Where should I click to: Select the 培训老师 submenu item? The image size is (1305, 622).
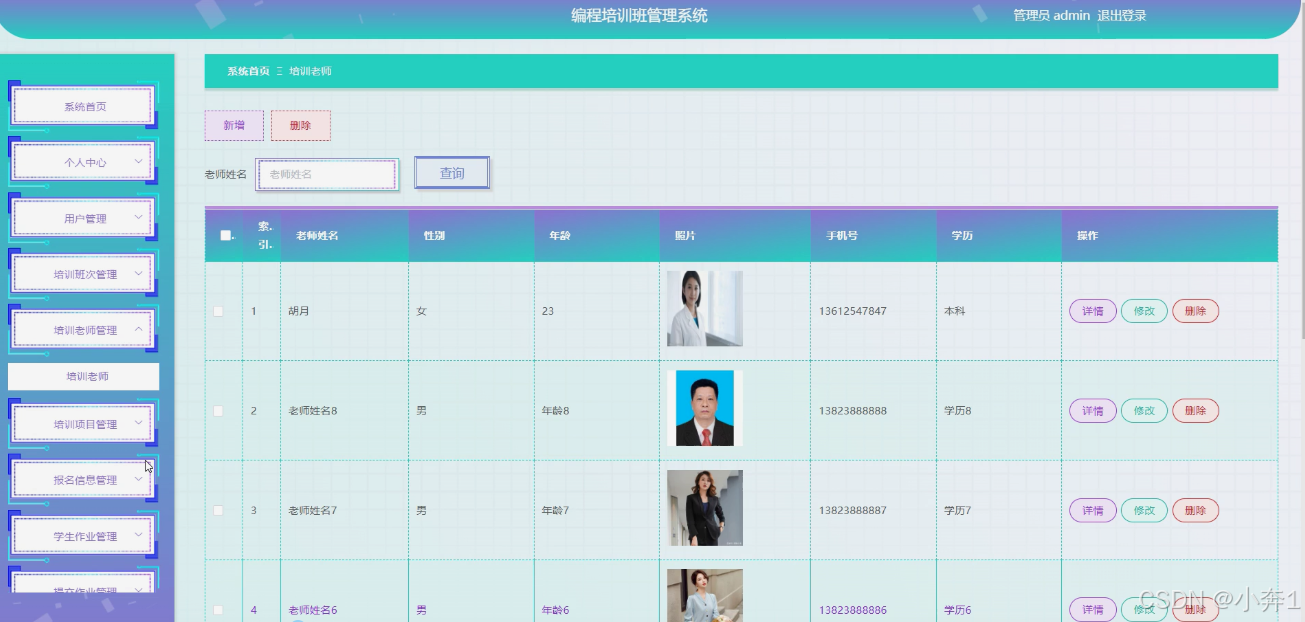84,377
